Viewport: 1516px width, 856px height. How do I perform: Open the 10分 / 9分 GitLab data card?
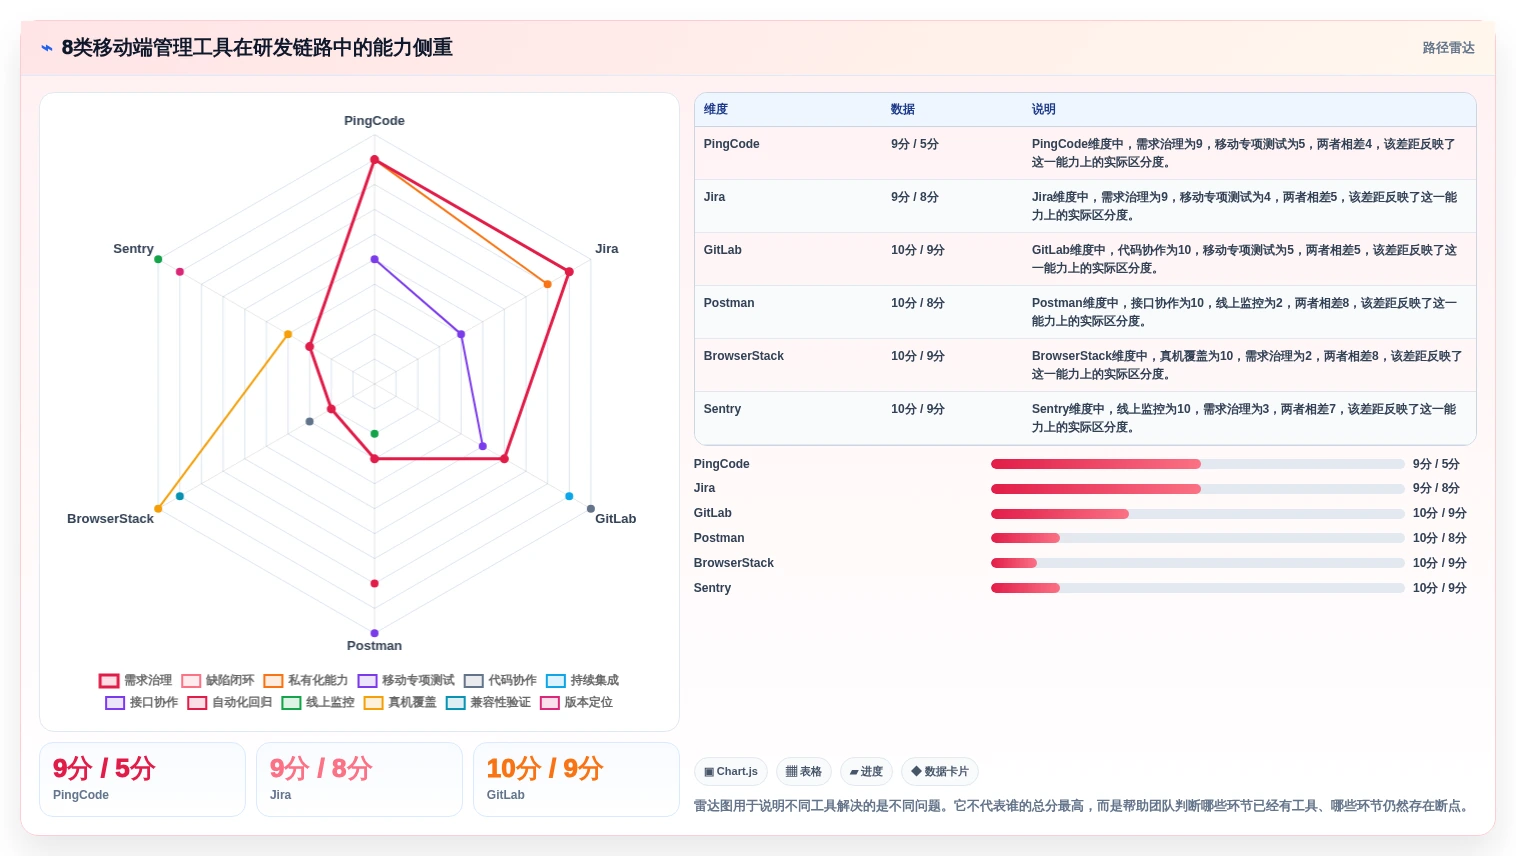click(x=576, y=779)
